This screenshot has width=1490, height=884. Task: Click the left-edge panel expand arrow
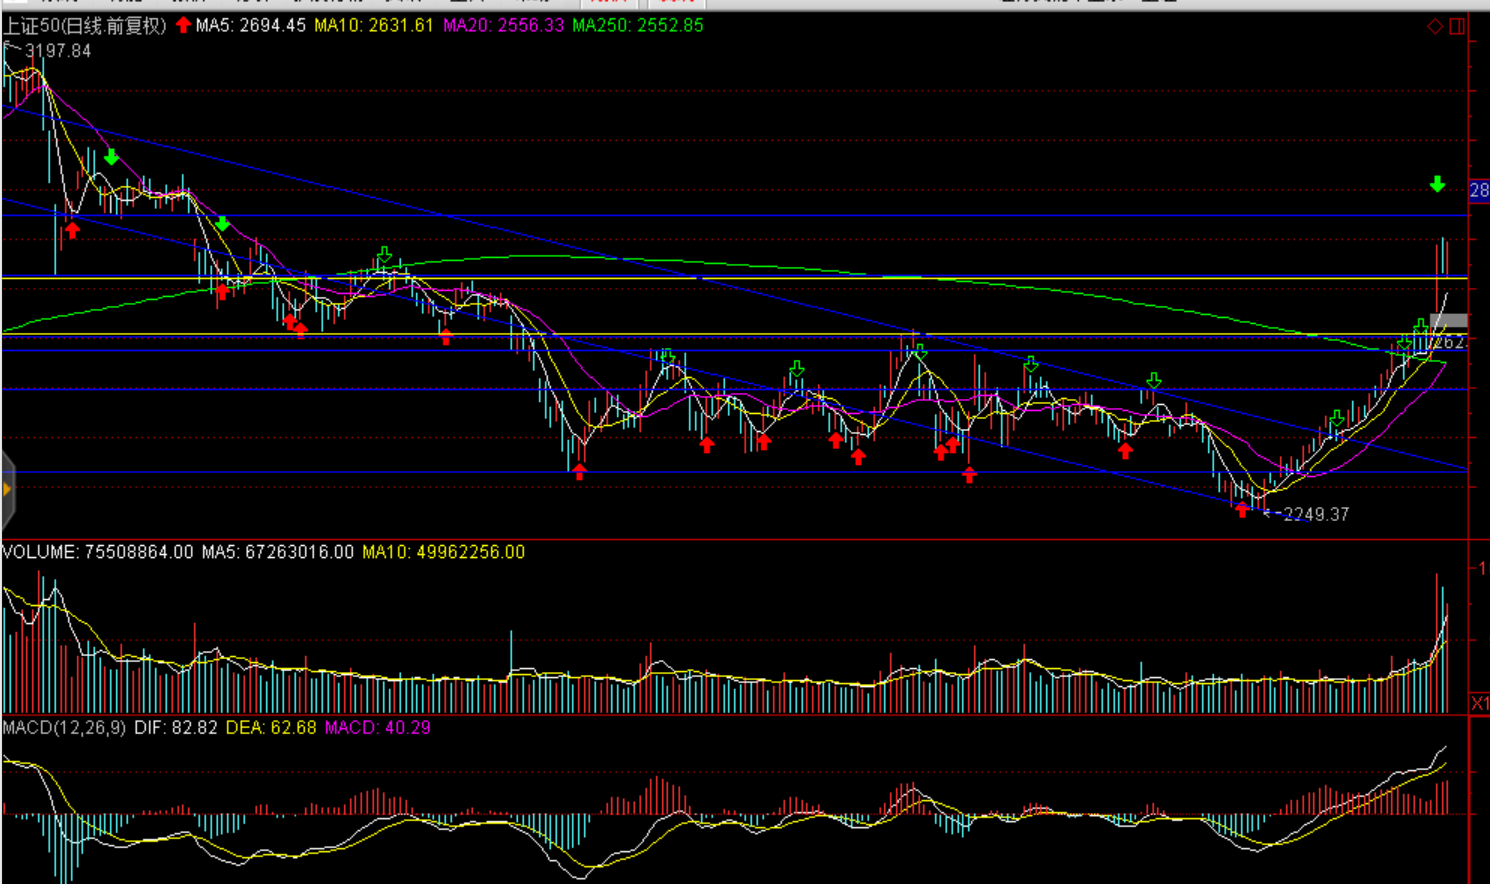[x=7, y=489]
